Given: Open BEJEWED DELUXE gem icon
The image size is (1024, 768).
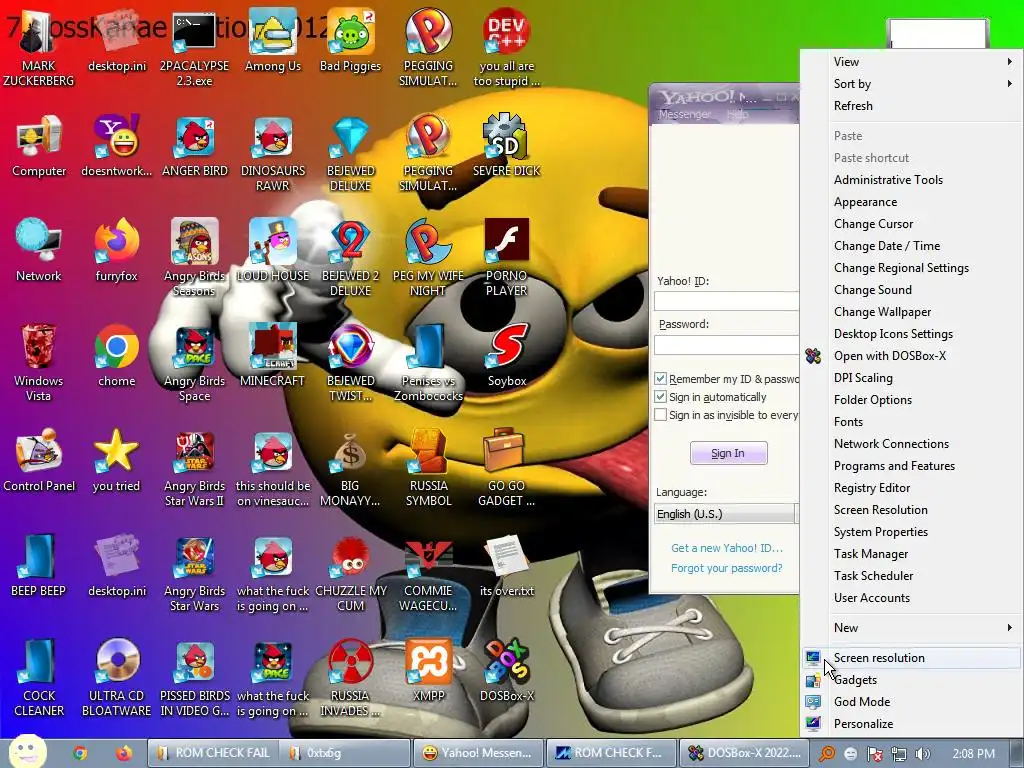Looking at the screenshot, I should (x=350, y=153).
